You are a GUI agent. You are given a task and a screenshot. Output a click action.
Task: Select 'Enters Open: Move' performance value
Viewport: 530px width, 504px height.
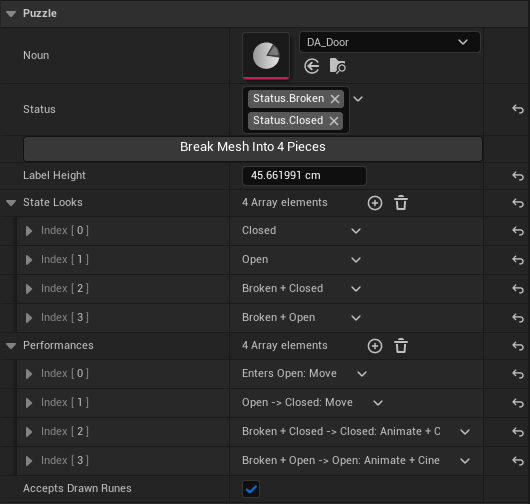pos(289,374)
